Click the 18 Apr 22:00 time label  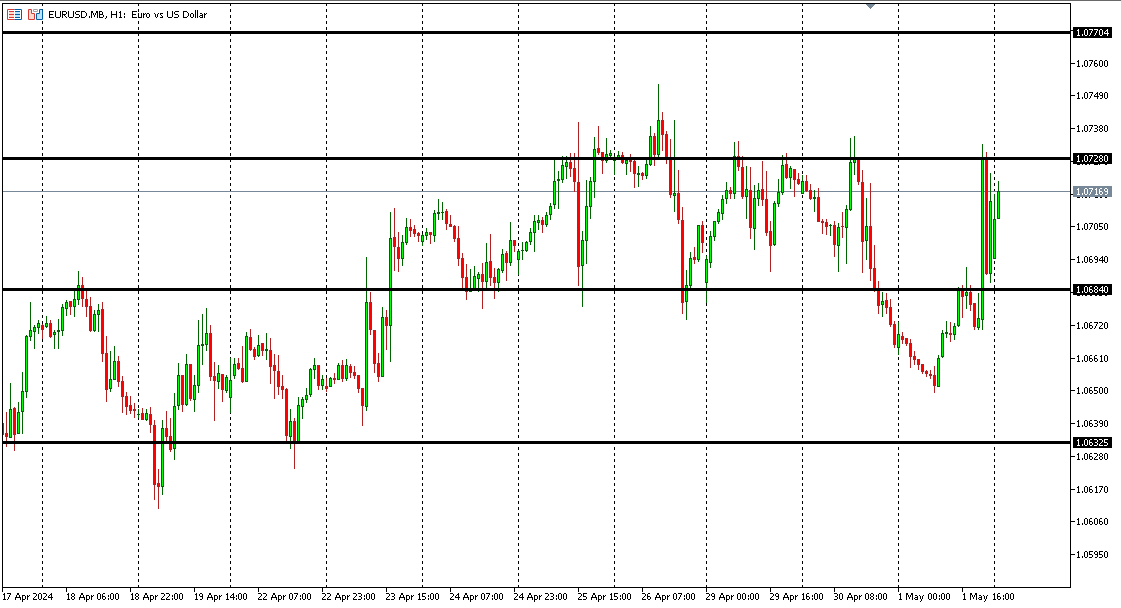(157, 597)
